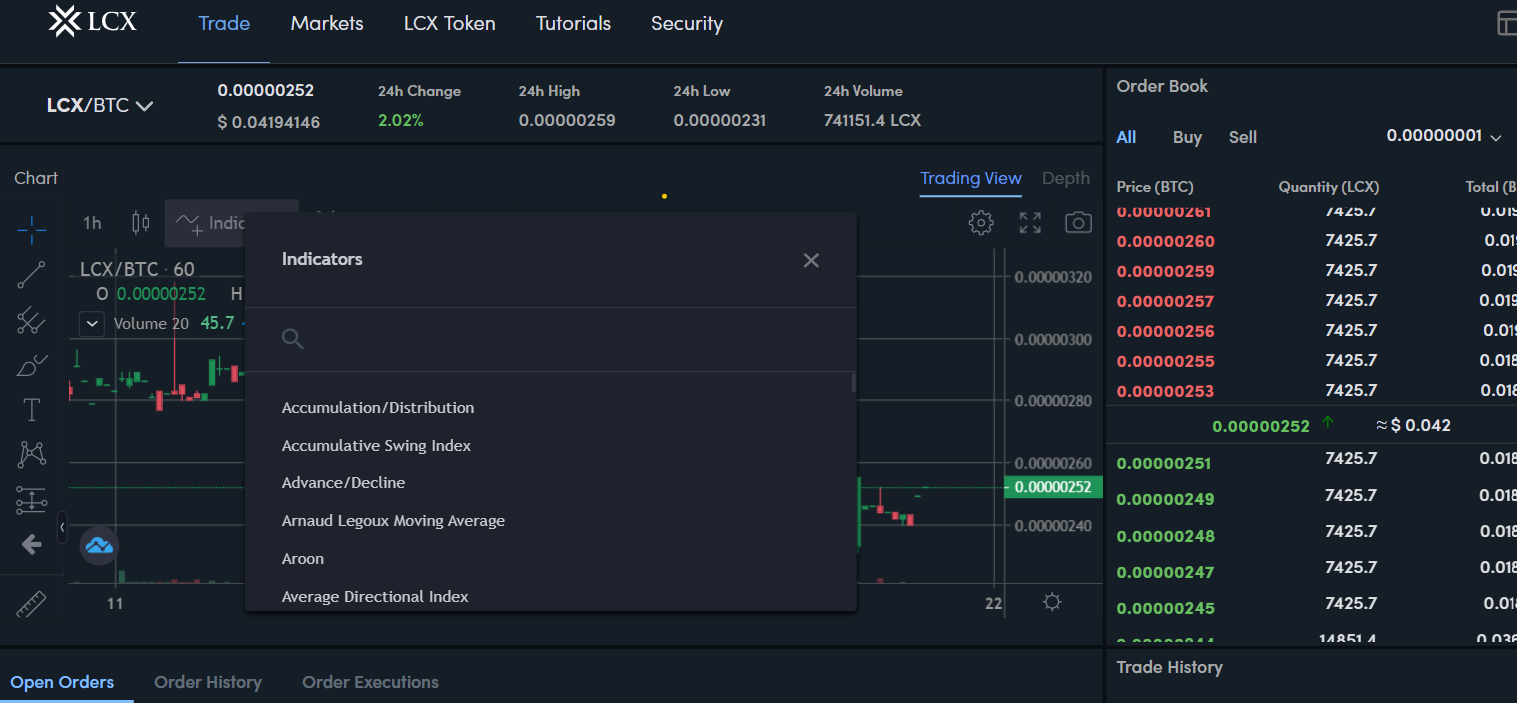The height and width of the screenshot is (703, 1517).
Task: Add the Aroon indicator
Action: (x=303, y=559)
